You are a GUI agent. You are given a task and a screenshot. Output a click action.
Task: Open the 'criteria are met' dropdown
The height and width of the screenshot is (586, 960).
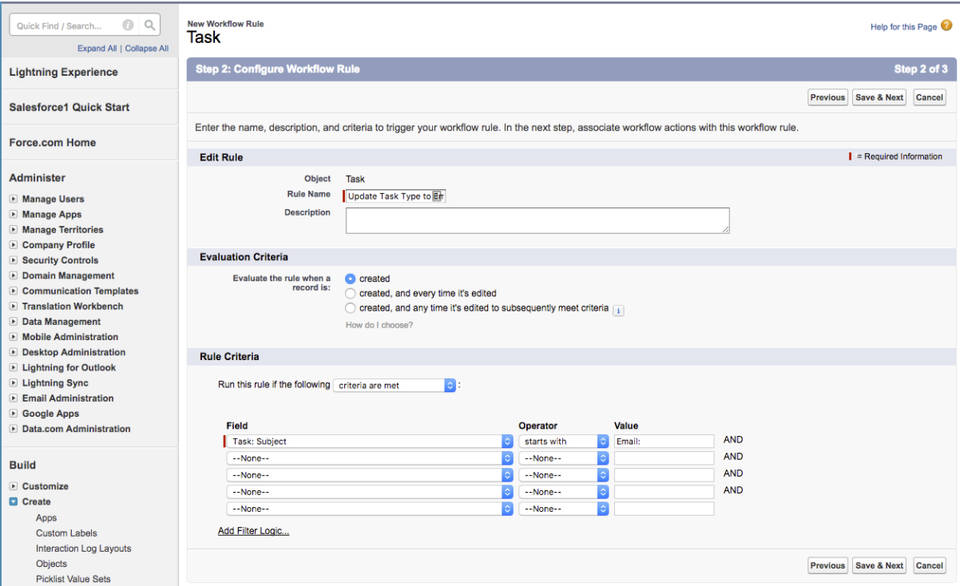[x=394, y=385]
